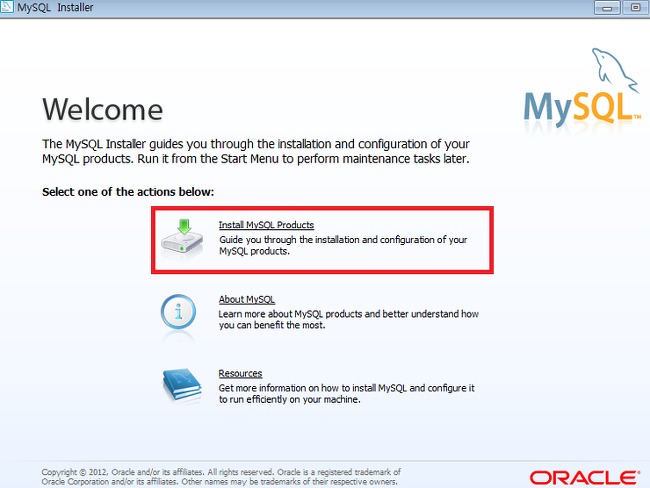Viewport: 650px width, 488px height.
Task: Click the MySQL dolphin logo
Action: [581, 88]
